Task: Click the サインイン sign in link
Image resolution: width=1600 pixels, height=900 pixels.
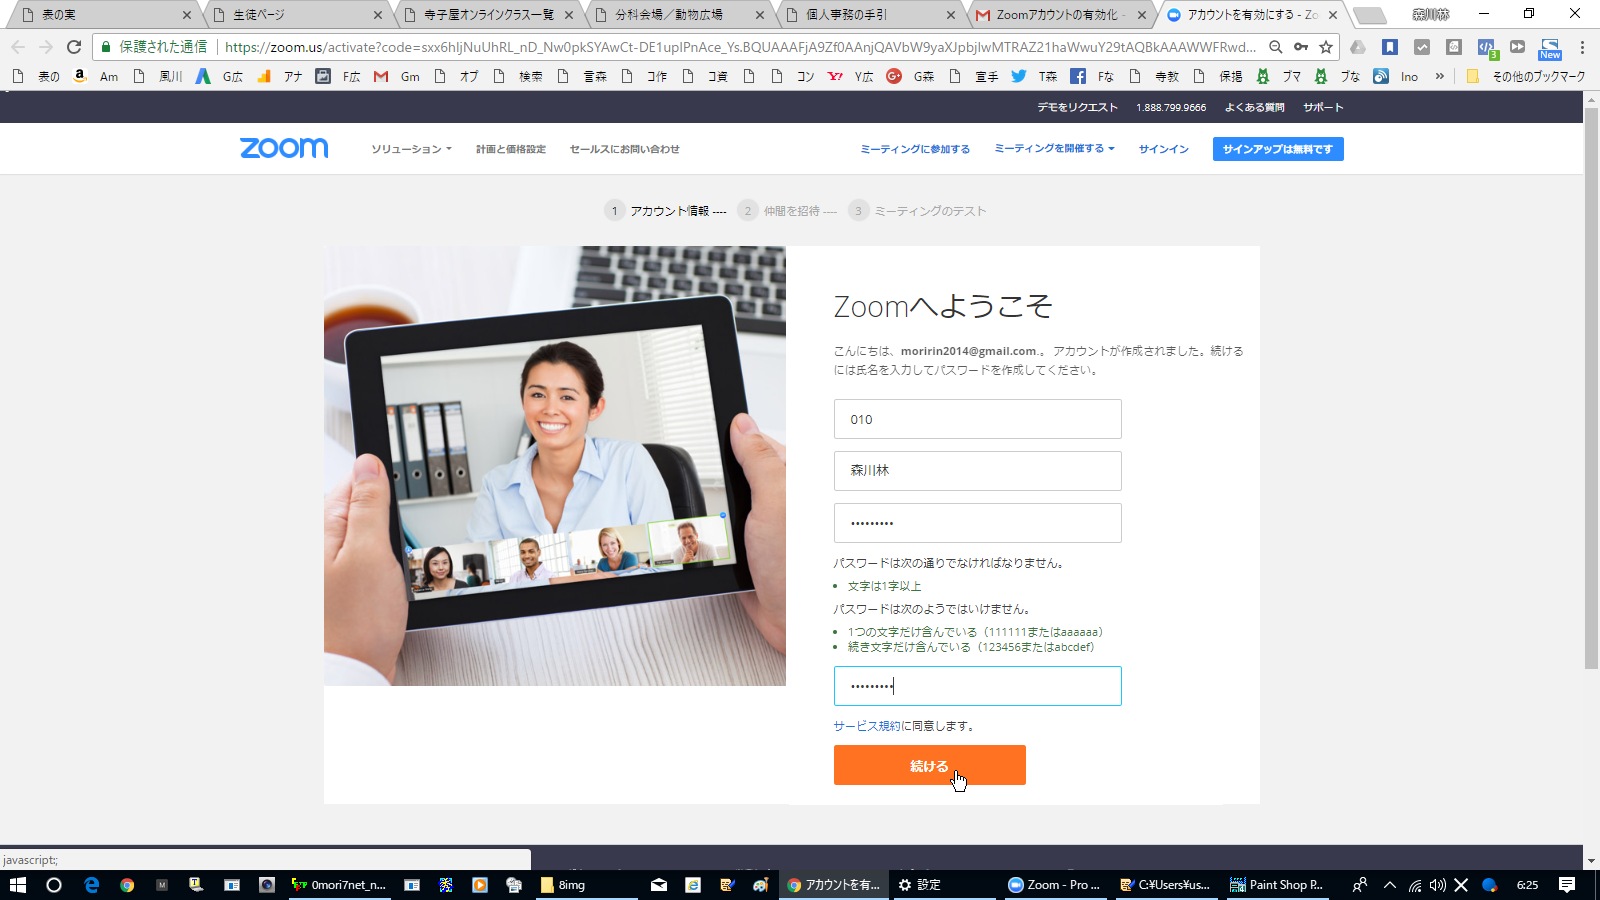Action: (x=1163, y=149)
